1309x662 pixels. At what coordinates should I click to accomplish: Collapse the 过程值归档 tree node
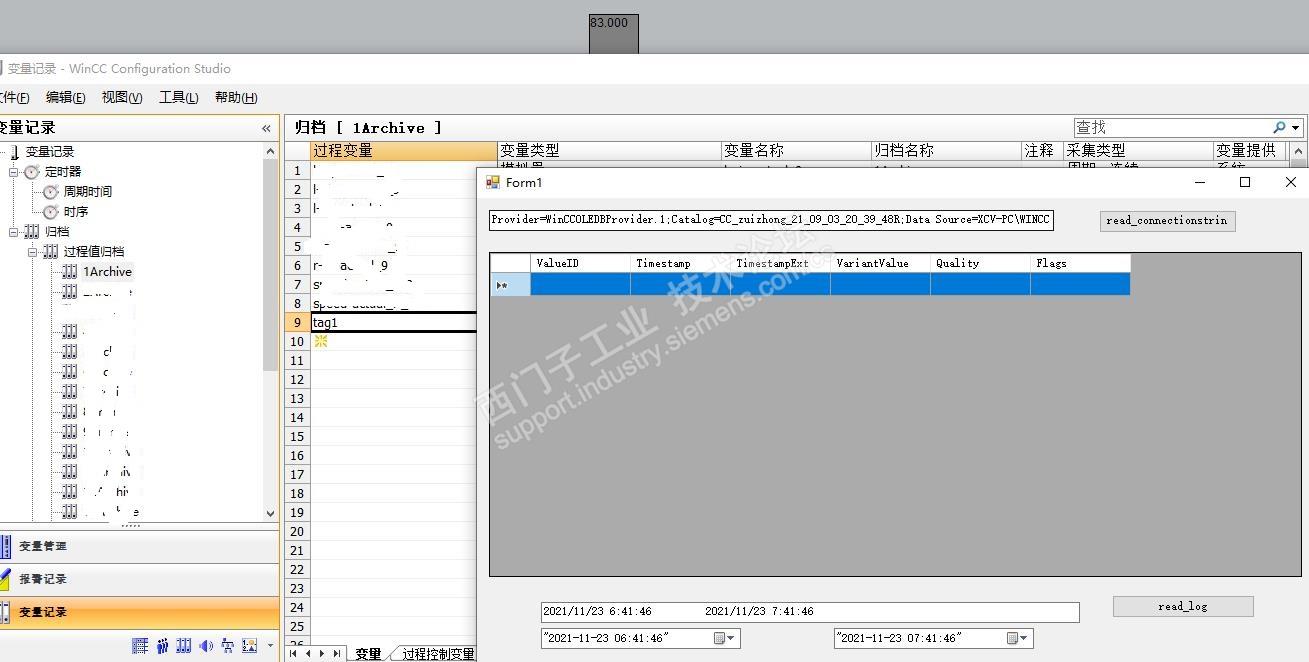33,252
